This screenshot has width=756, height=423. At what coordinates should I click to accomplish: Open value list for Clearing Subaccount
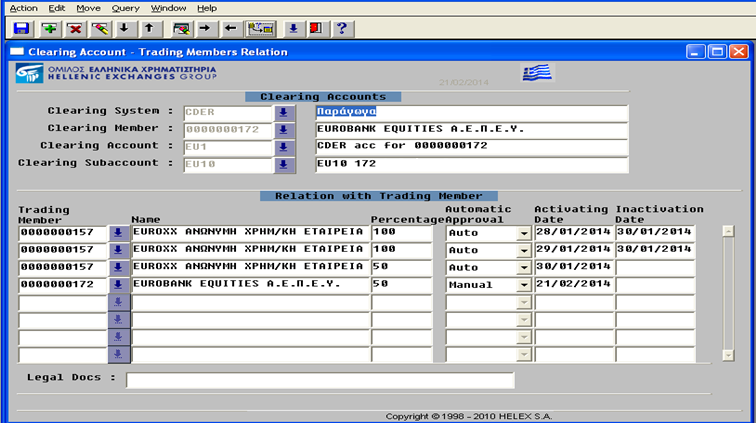pos(284,165)
